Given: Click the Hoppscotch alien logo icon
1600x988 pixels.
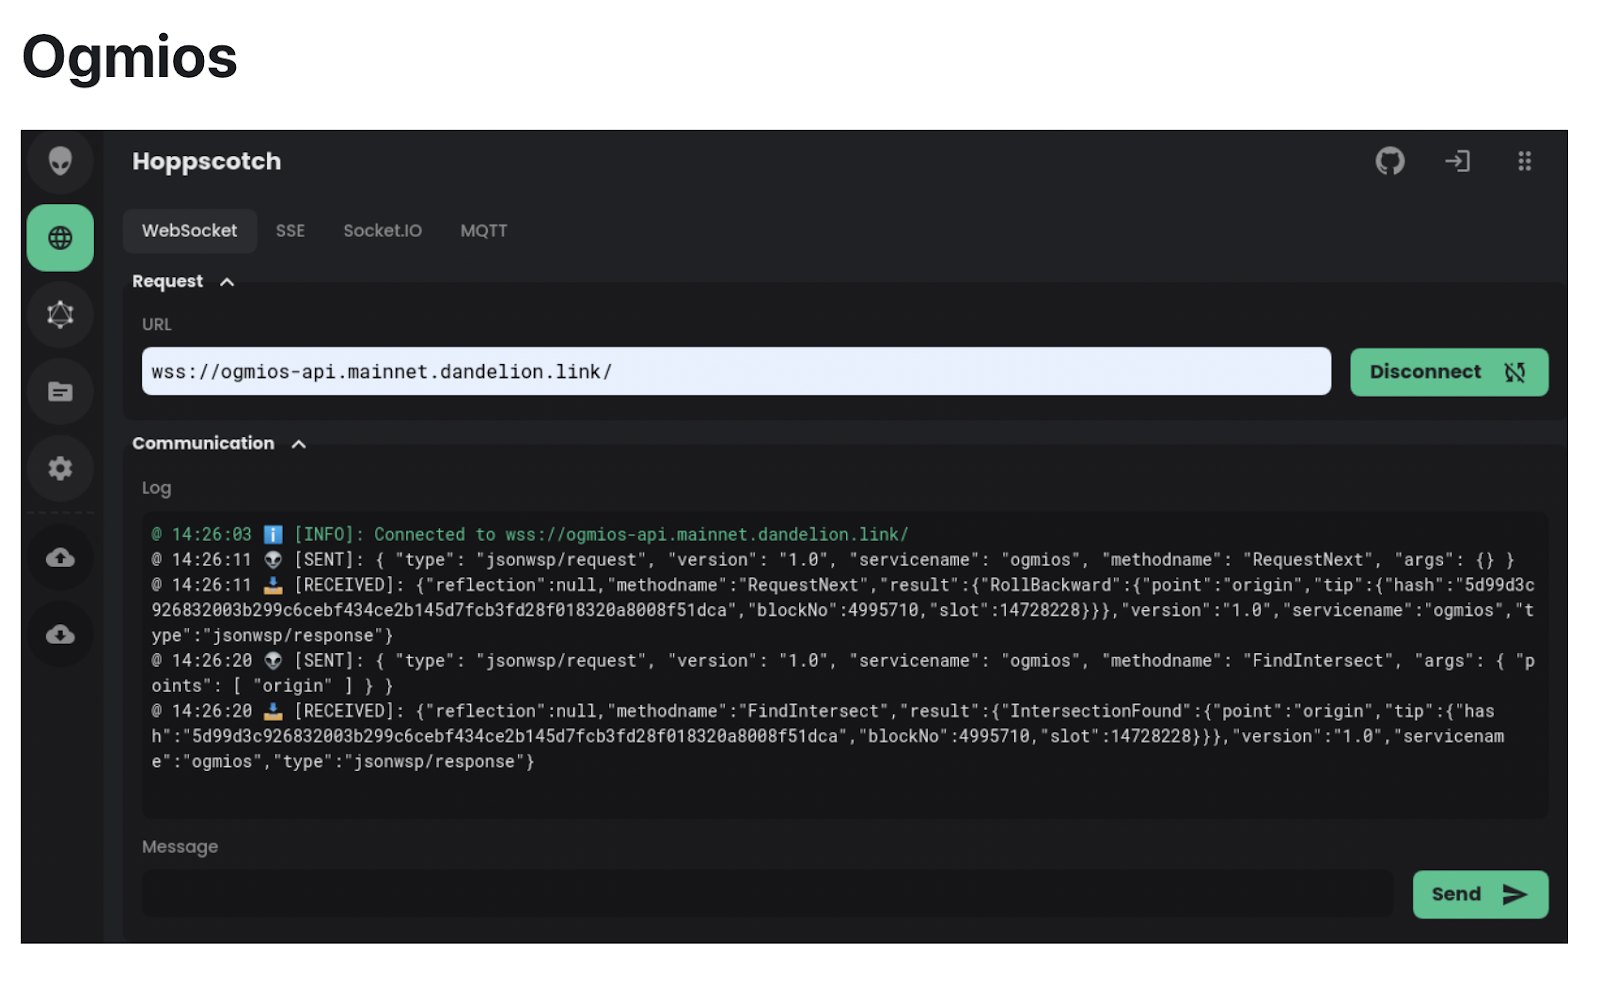Looking at the screenshot, I should [60, 161].
